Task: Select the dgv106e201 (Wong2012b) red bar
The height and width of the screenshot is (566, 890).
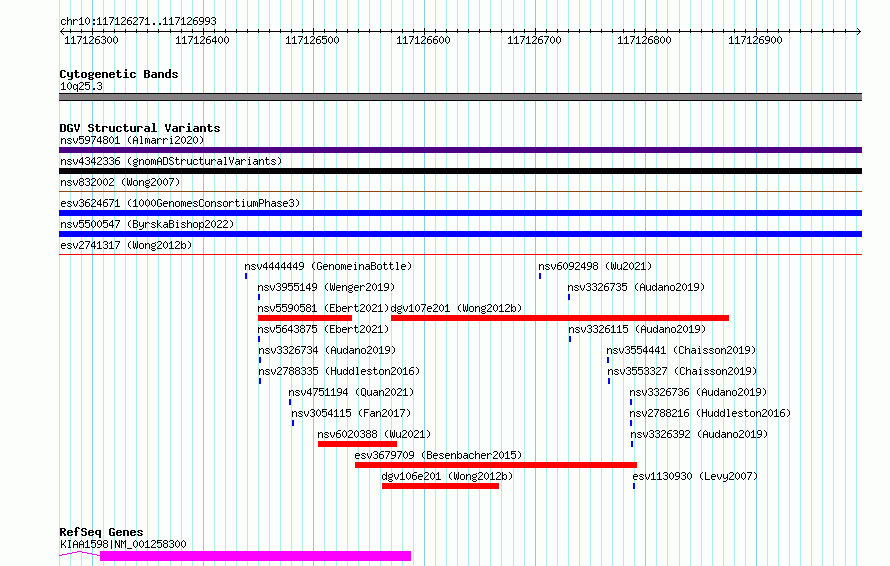Action: (440, 486)
